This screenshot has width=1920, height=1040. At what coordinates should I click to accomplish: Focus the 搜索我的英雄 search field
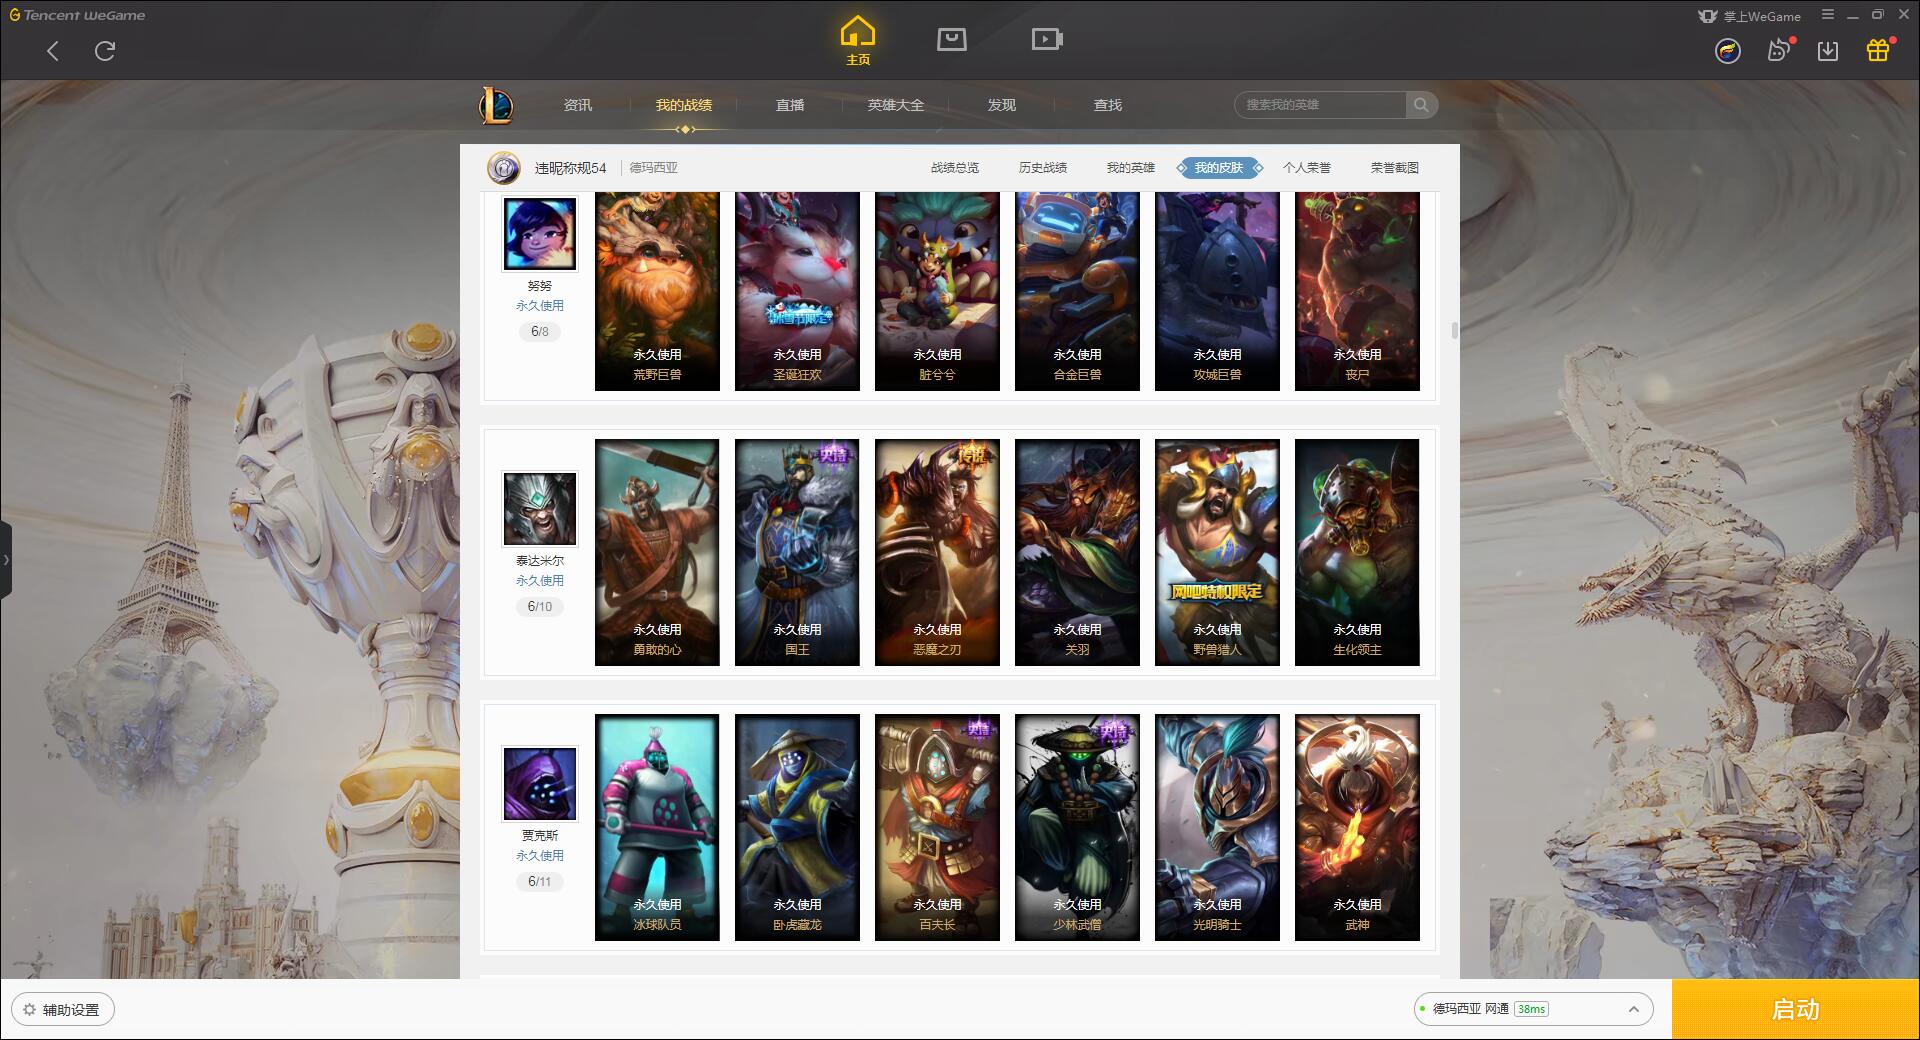(x=1321, y=104)
